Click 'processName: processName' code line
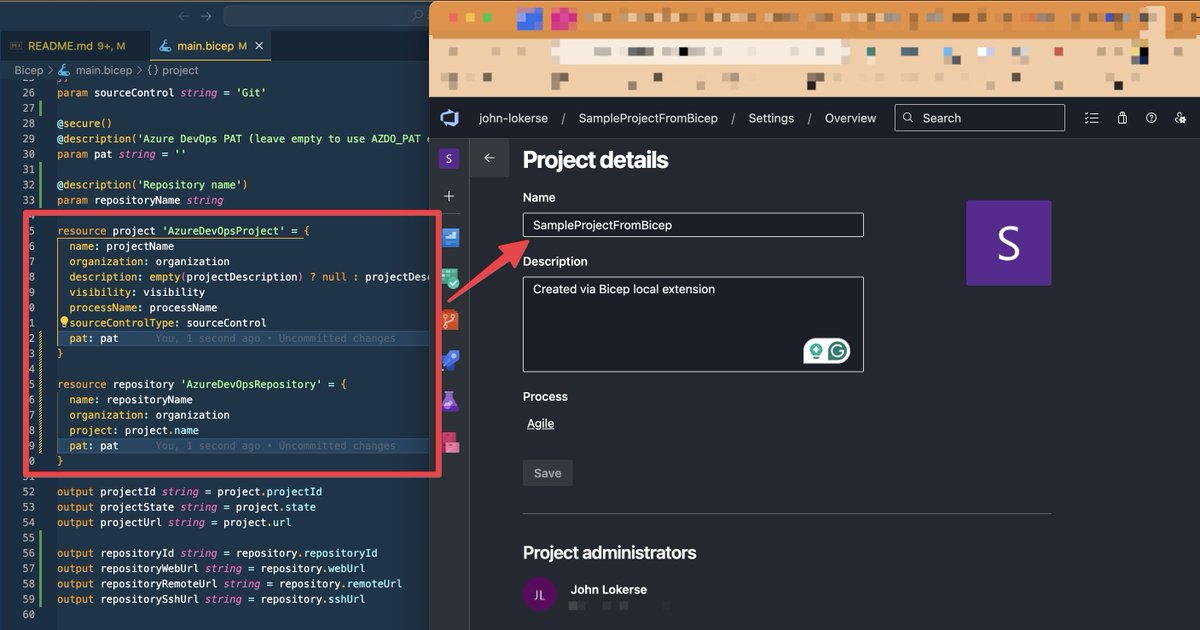 (143, 308)
